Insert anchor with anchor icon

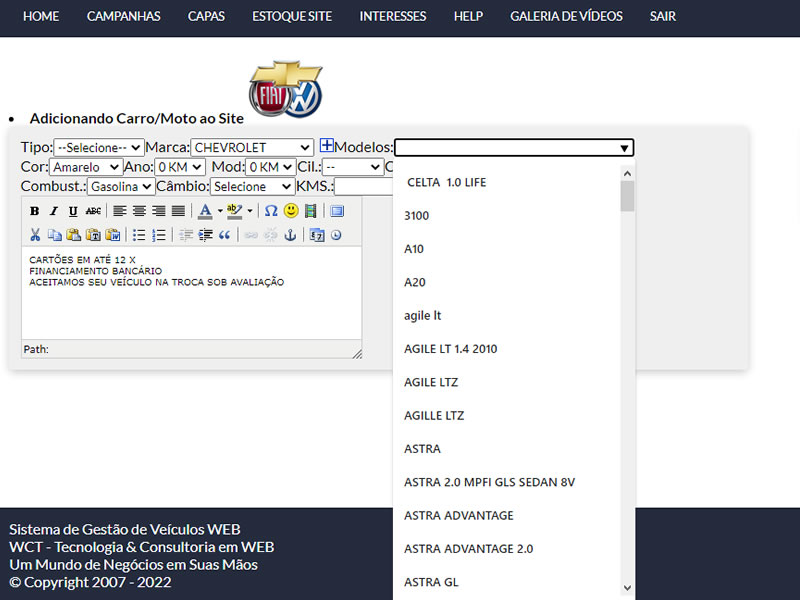(290, 235)
